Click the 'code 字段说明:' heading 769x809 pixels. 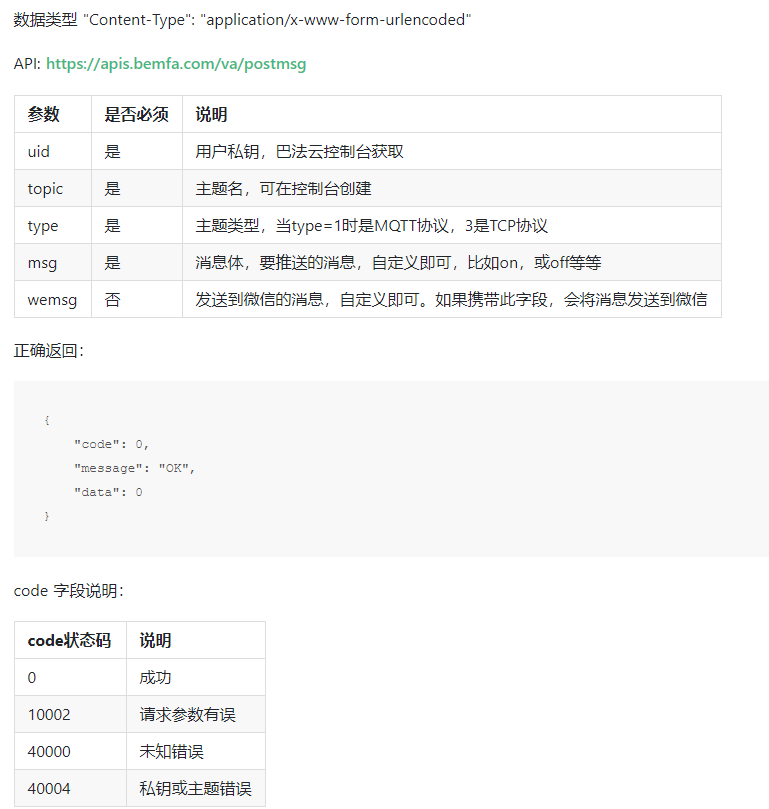click(69, 591)
